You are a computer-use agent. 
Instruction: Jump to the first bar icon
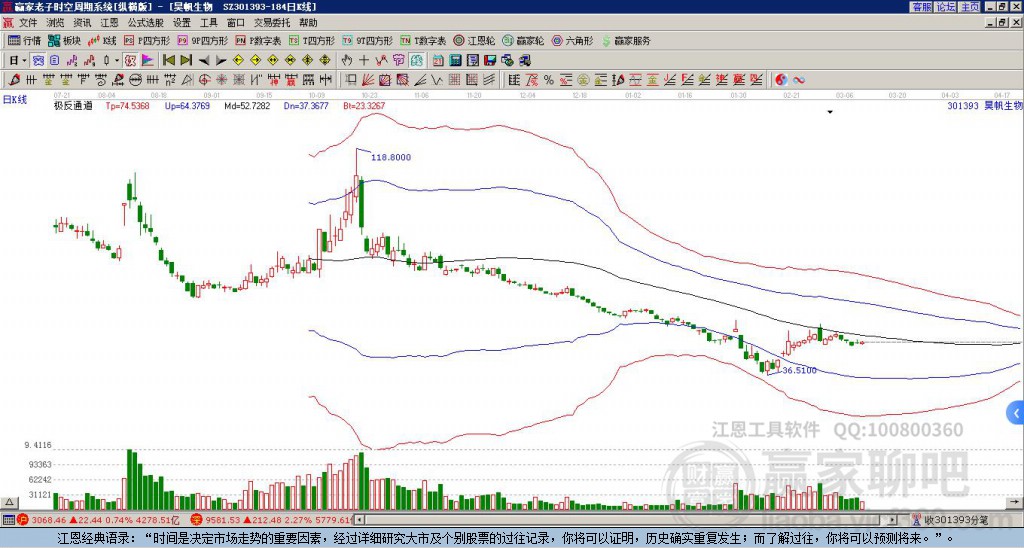pos(168,61)
